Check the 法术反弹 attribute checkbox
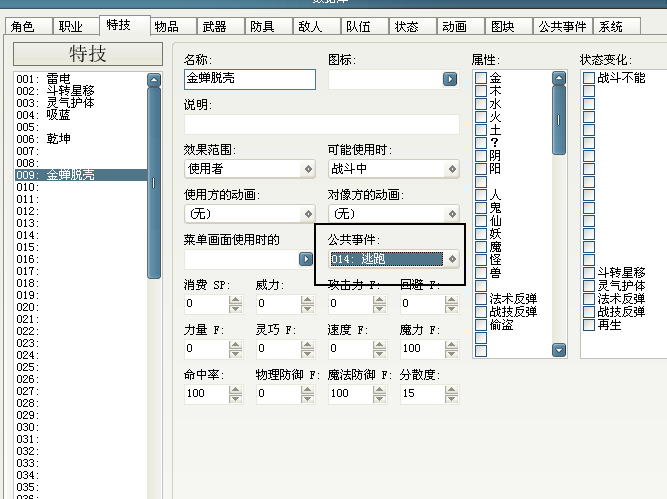This screenshot has width=667, height=499. click(x=481, y=299)
